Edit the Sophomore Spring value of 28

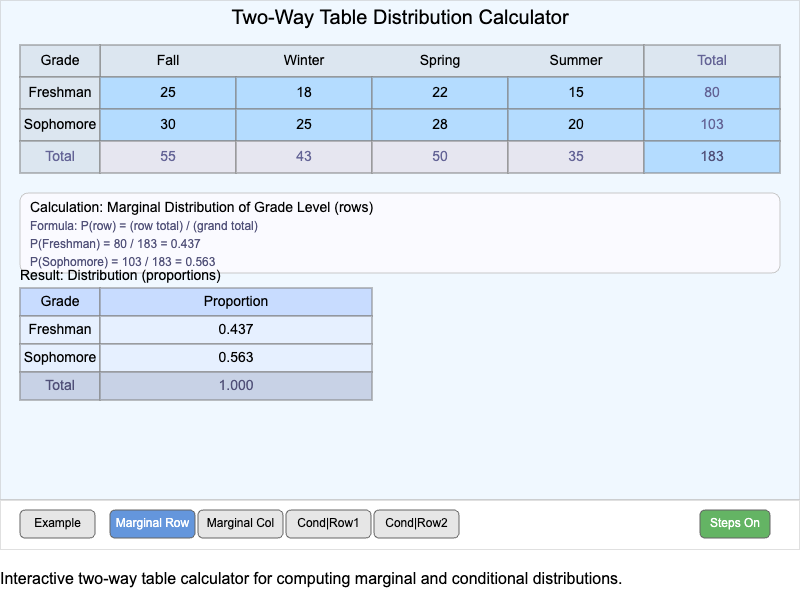[440, 124]
